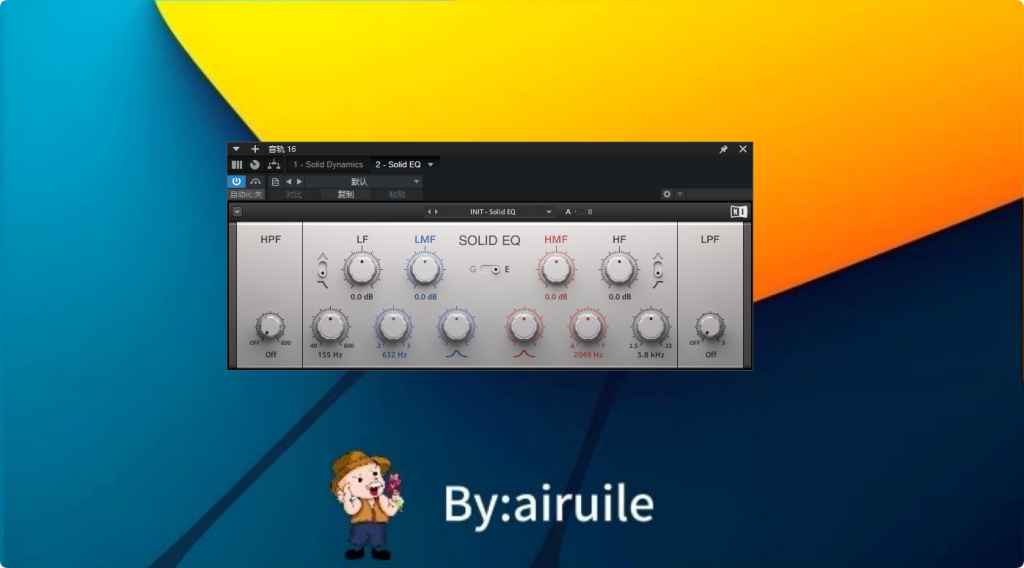Image resolution: width=1024 pixels, height=568 pixels.
Task: Click the 对比 compare button
Action: click(294, 195)
